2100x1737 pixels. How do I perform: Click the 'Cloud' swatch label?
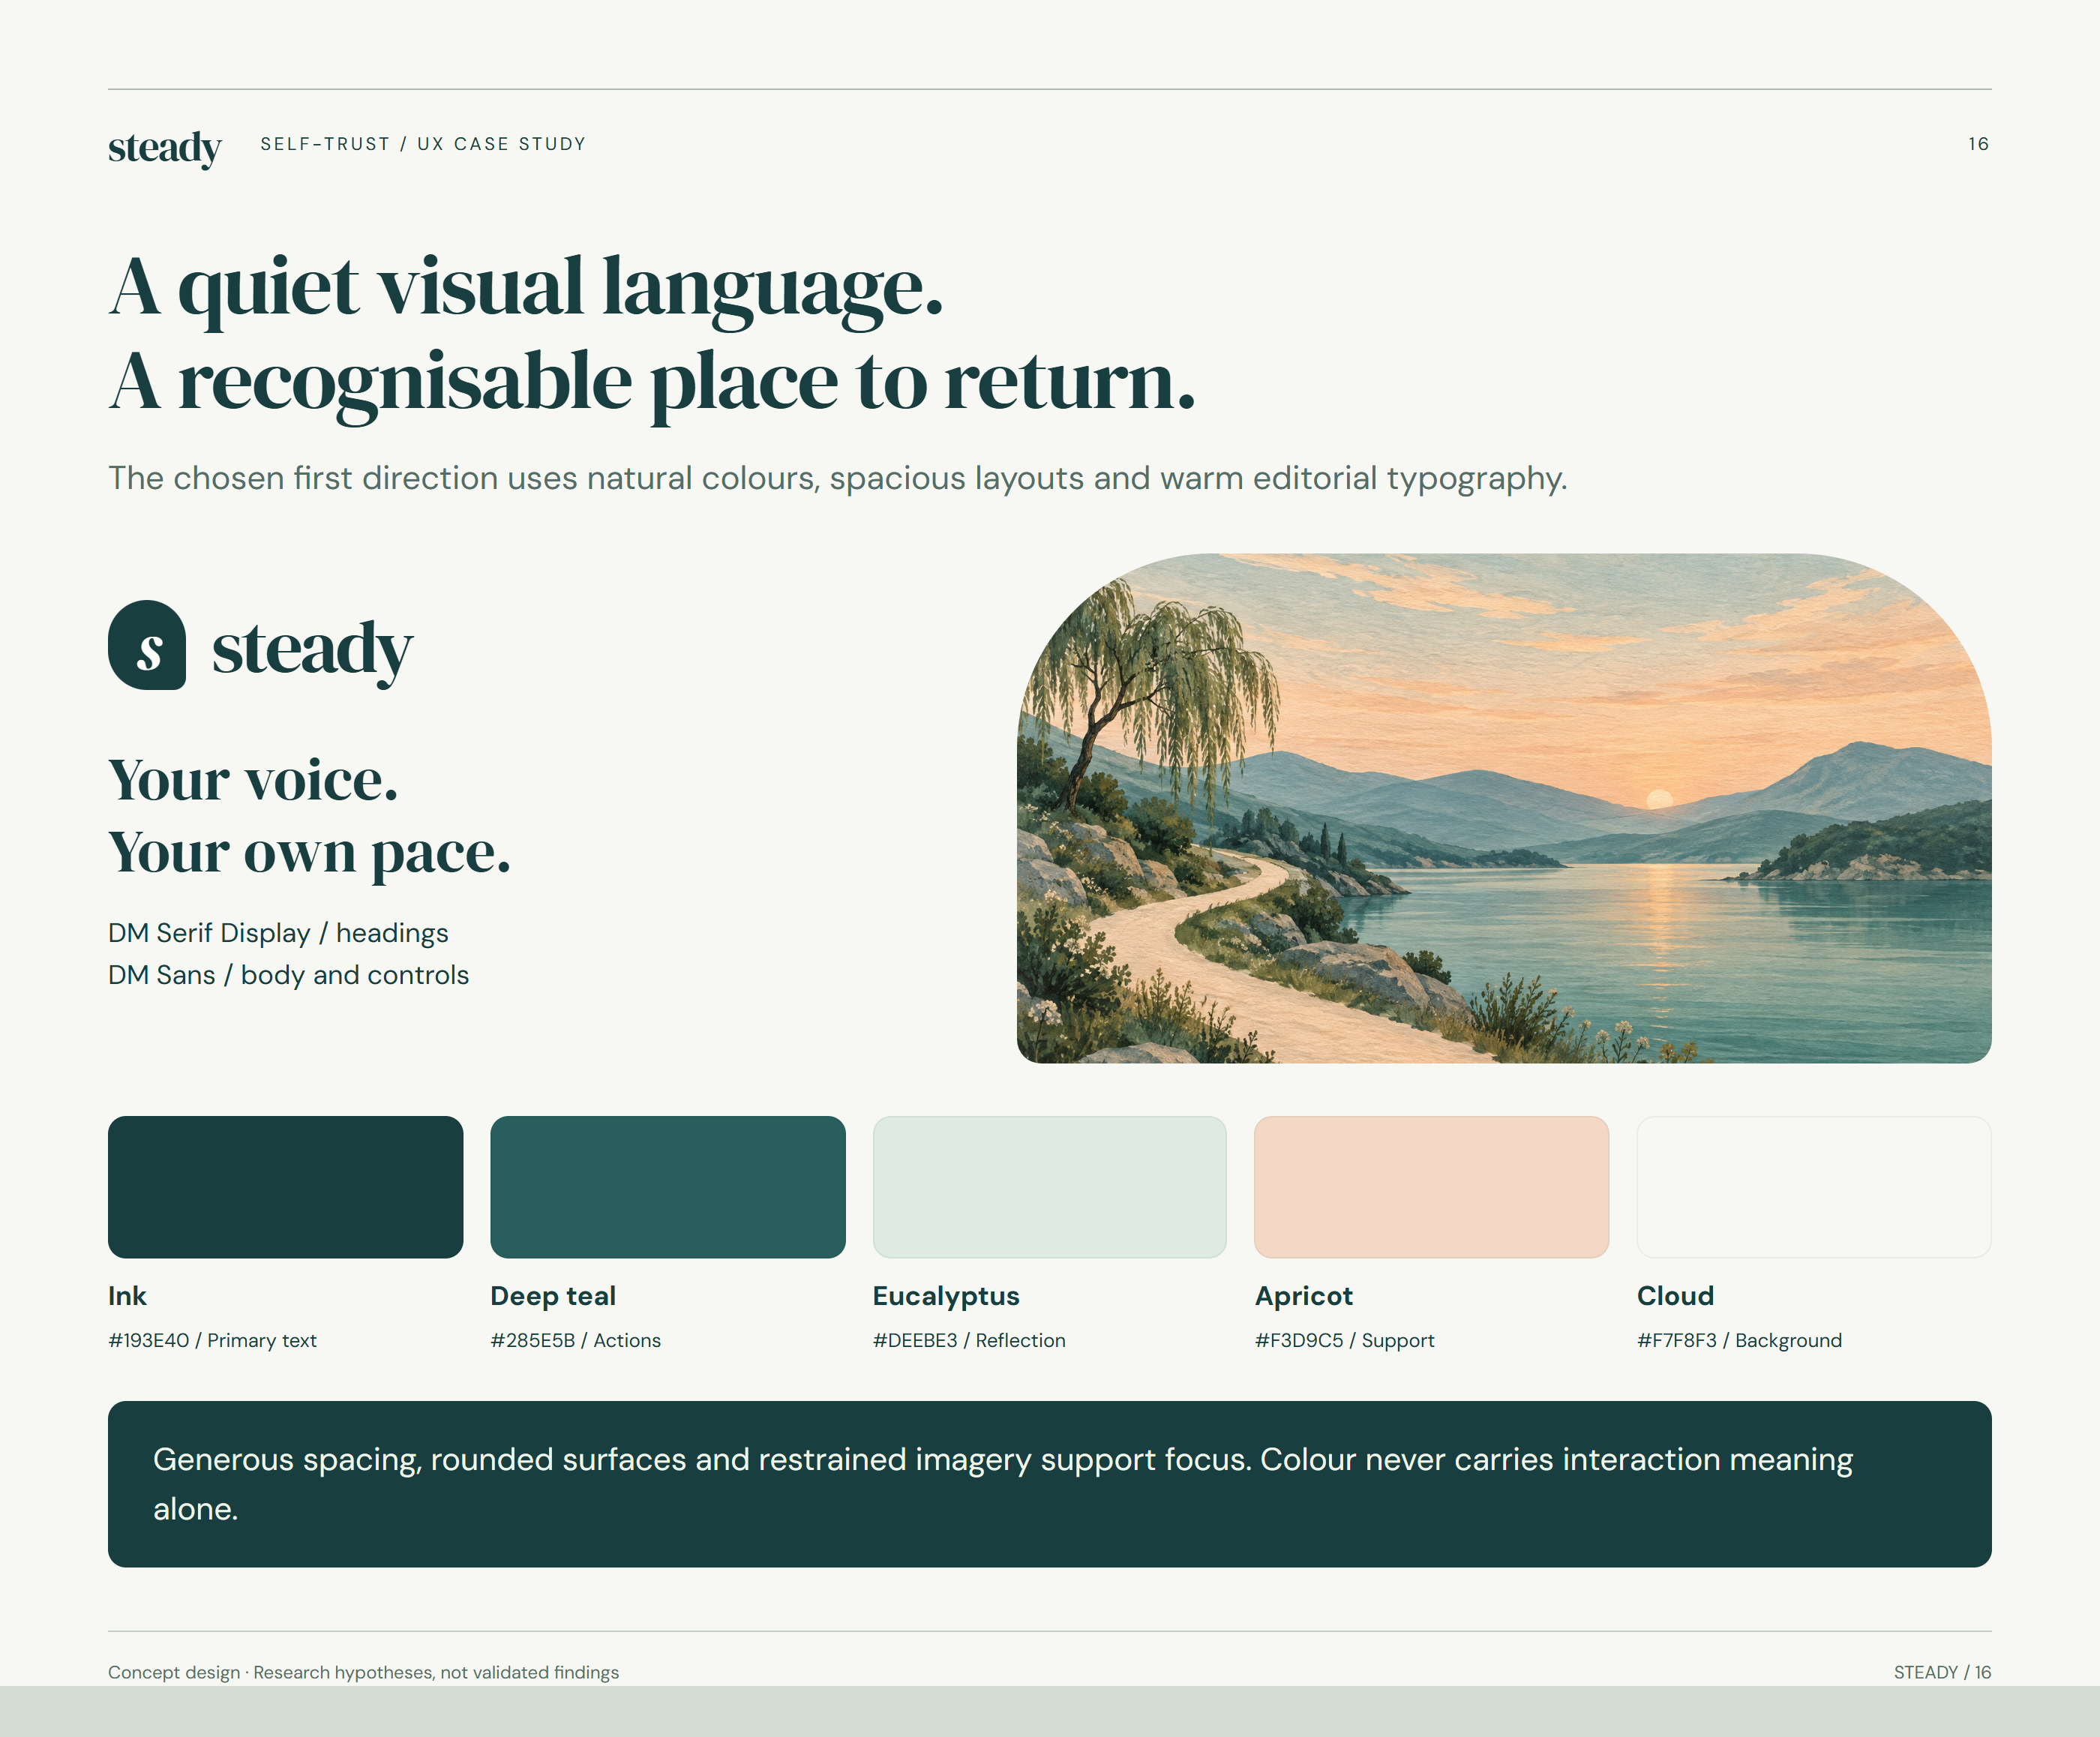1675,1296
